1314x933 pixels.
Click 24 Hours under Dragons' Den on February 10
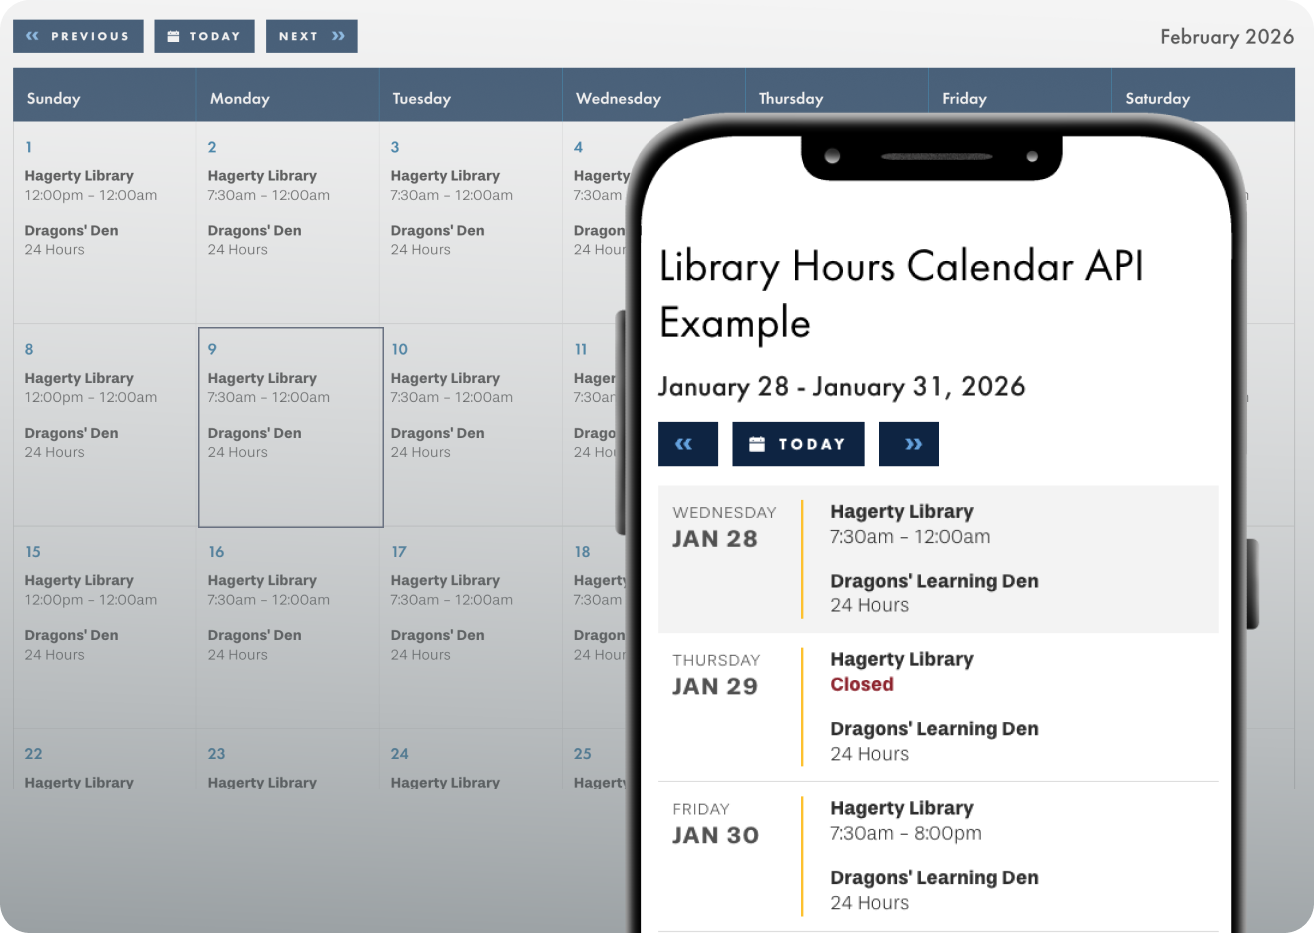click(x=421, y=453)
